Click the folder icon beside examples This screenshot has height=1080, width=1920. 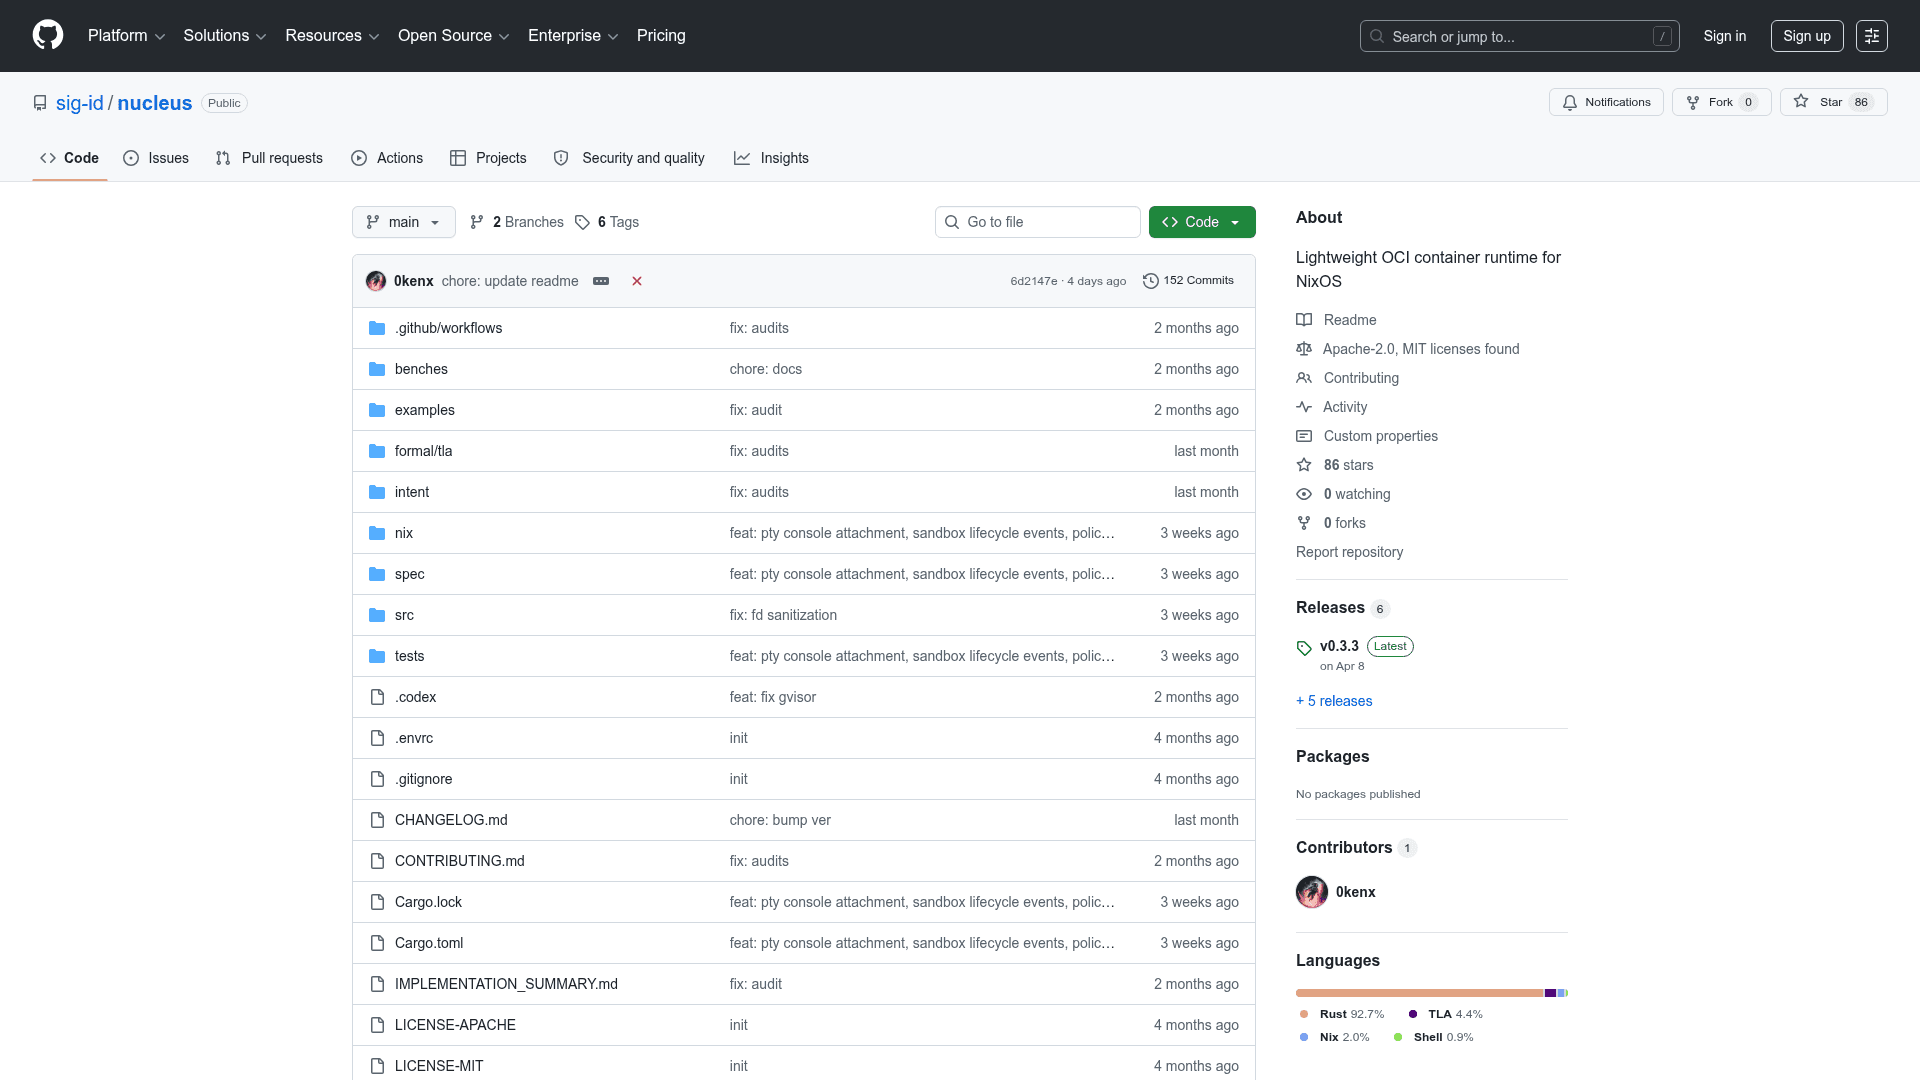pyautogui.click(x=377, y=410)
